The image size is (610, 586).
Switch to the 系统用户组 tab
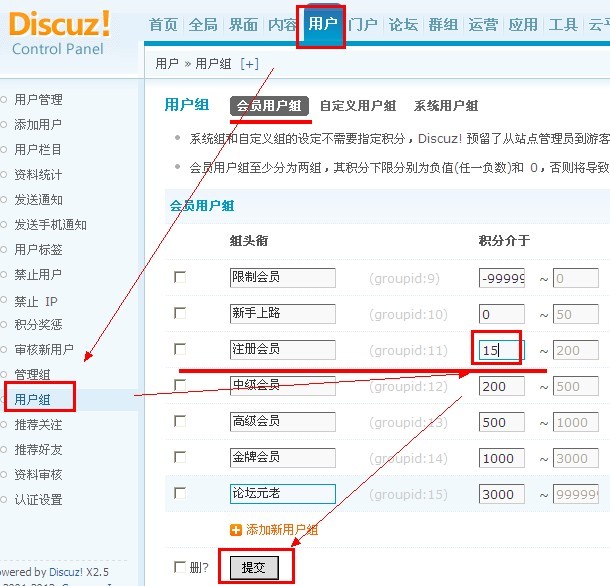[446, 106]
